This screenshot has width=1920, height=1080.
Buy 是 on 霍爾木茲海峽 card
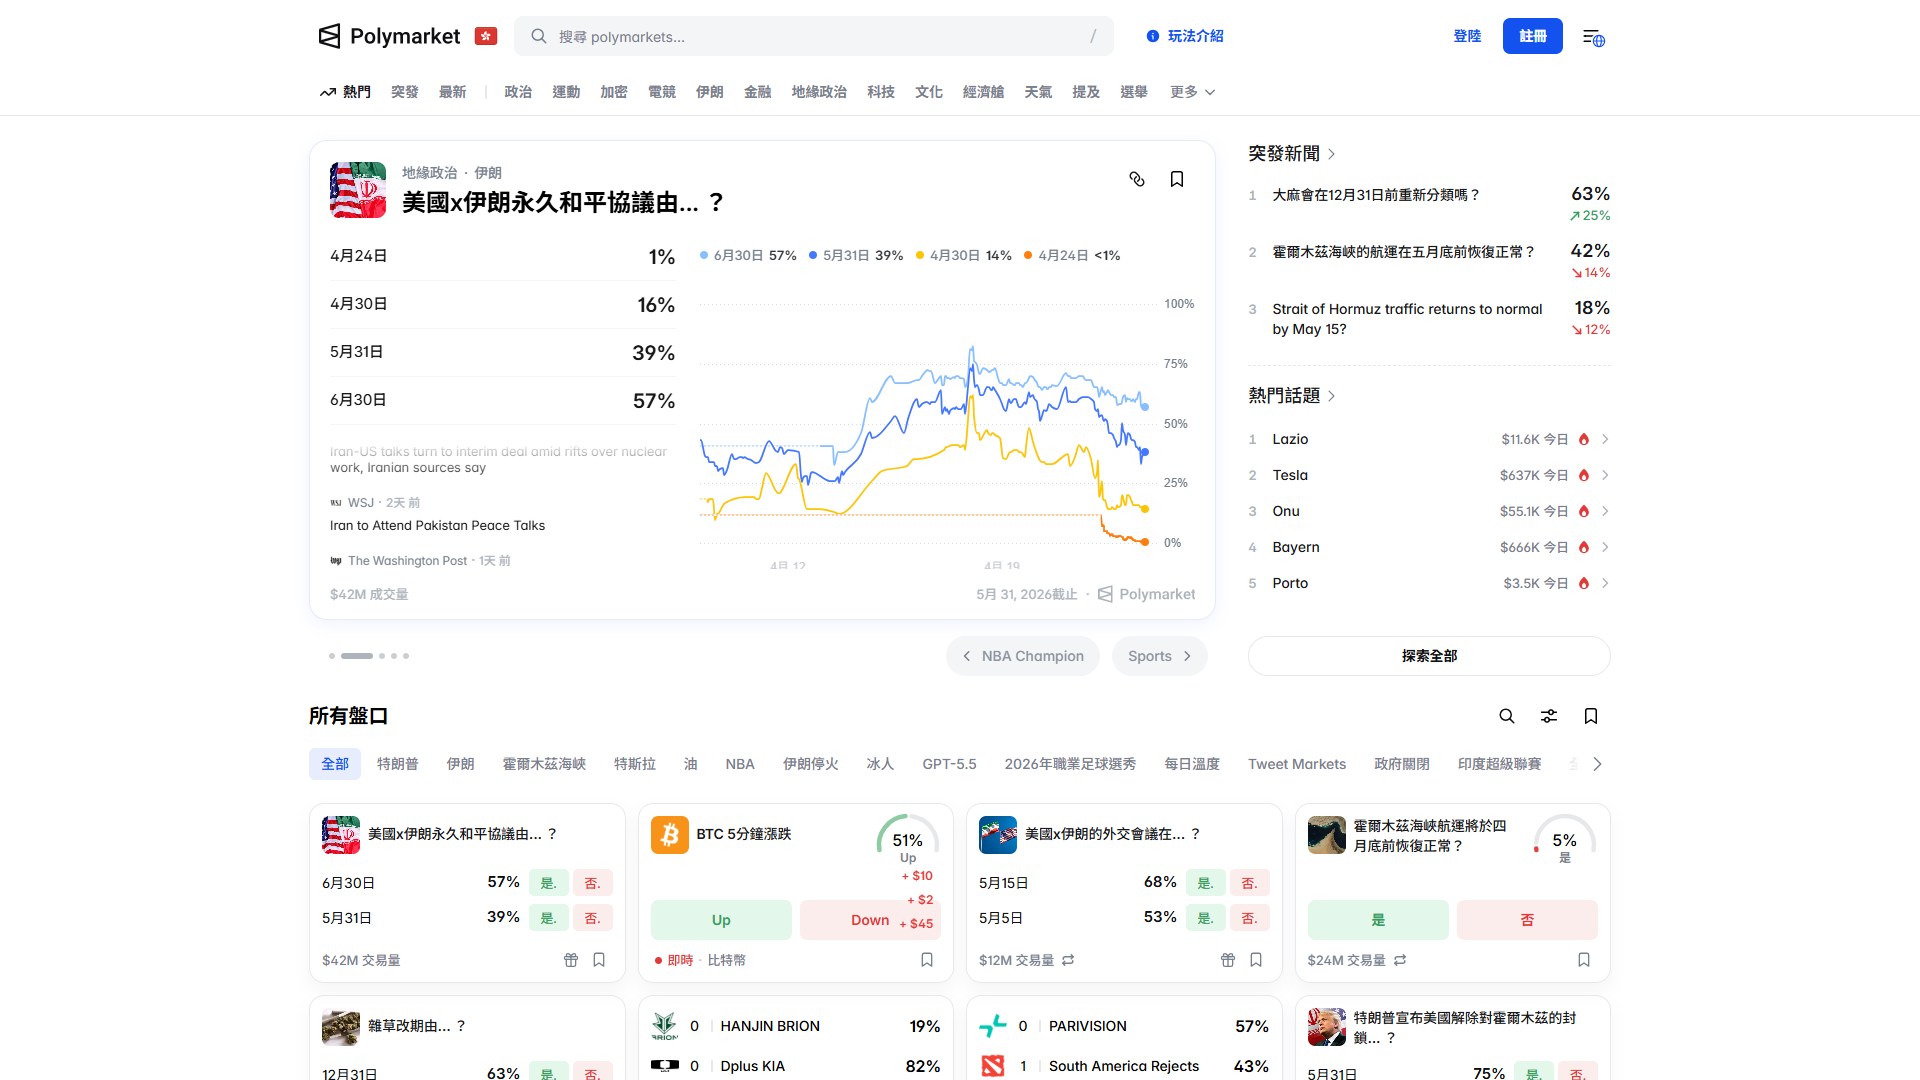[1378, 920]
